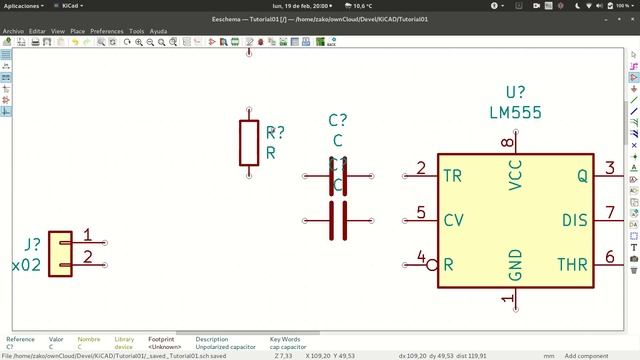
Task: Toggle hidden pins display
Action: (x=6, y=100)
